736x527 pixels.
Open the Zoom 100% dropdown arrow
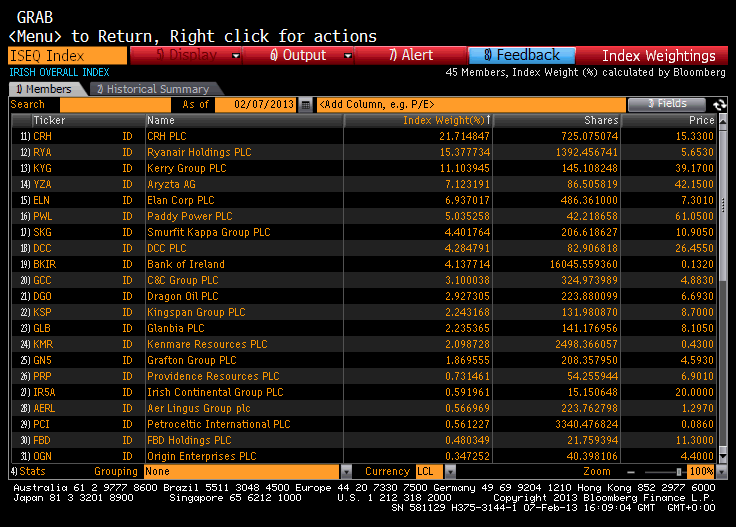(721, 472)
